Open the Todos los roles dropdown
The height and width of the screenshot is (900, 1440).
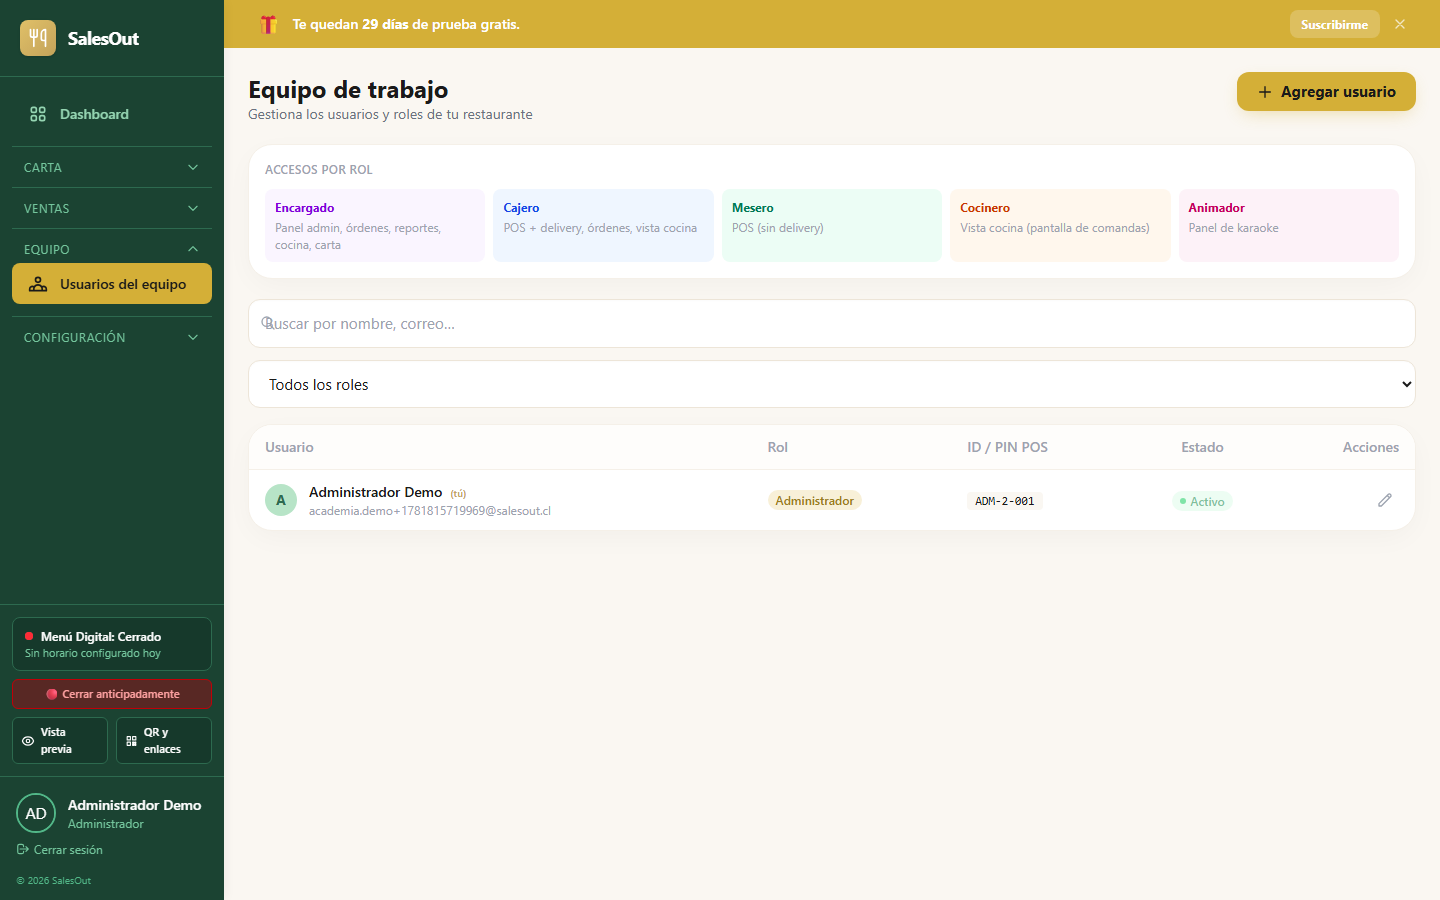coord(832,384)
